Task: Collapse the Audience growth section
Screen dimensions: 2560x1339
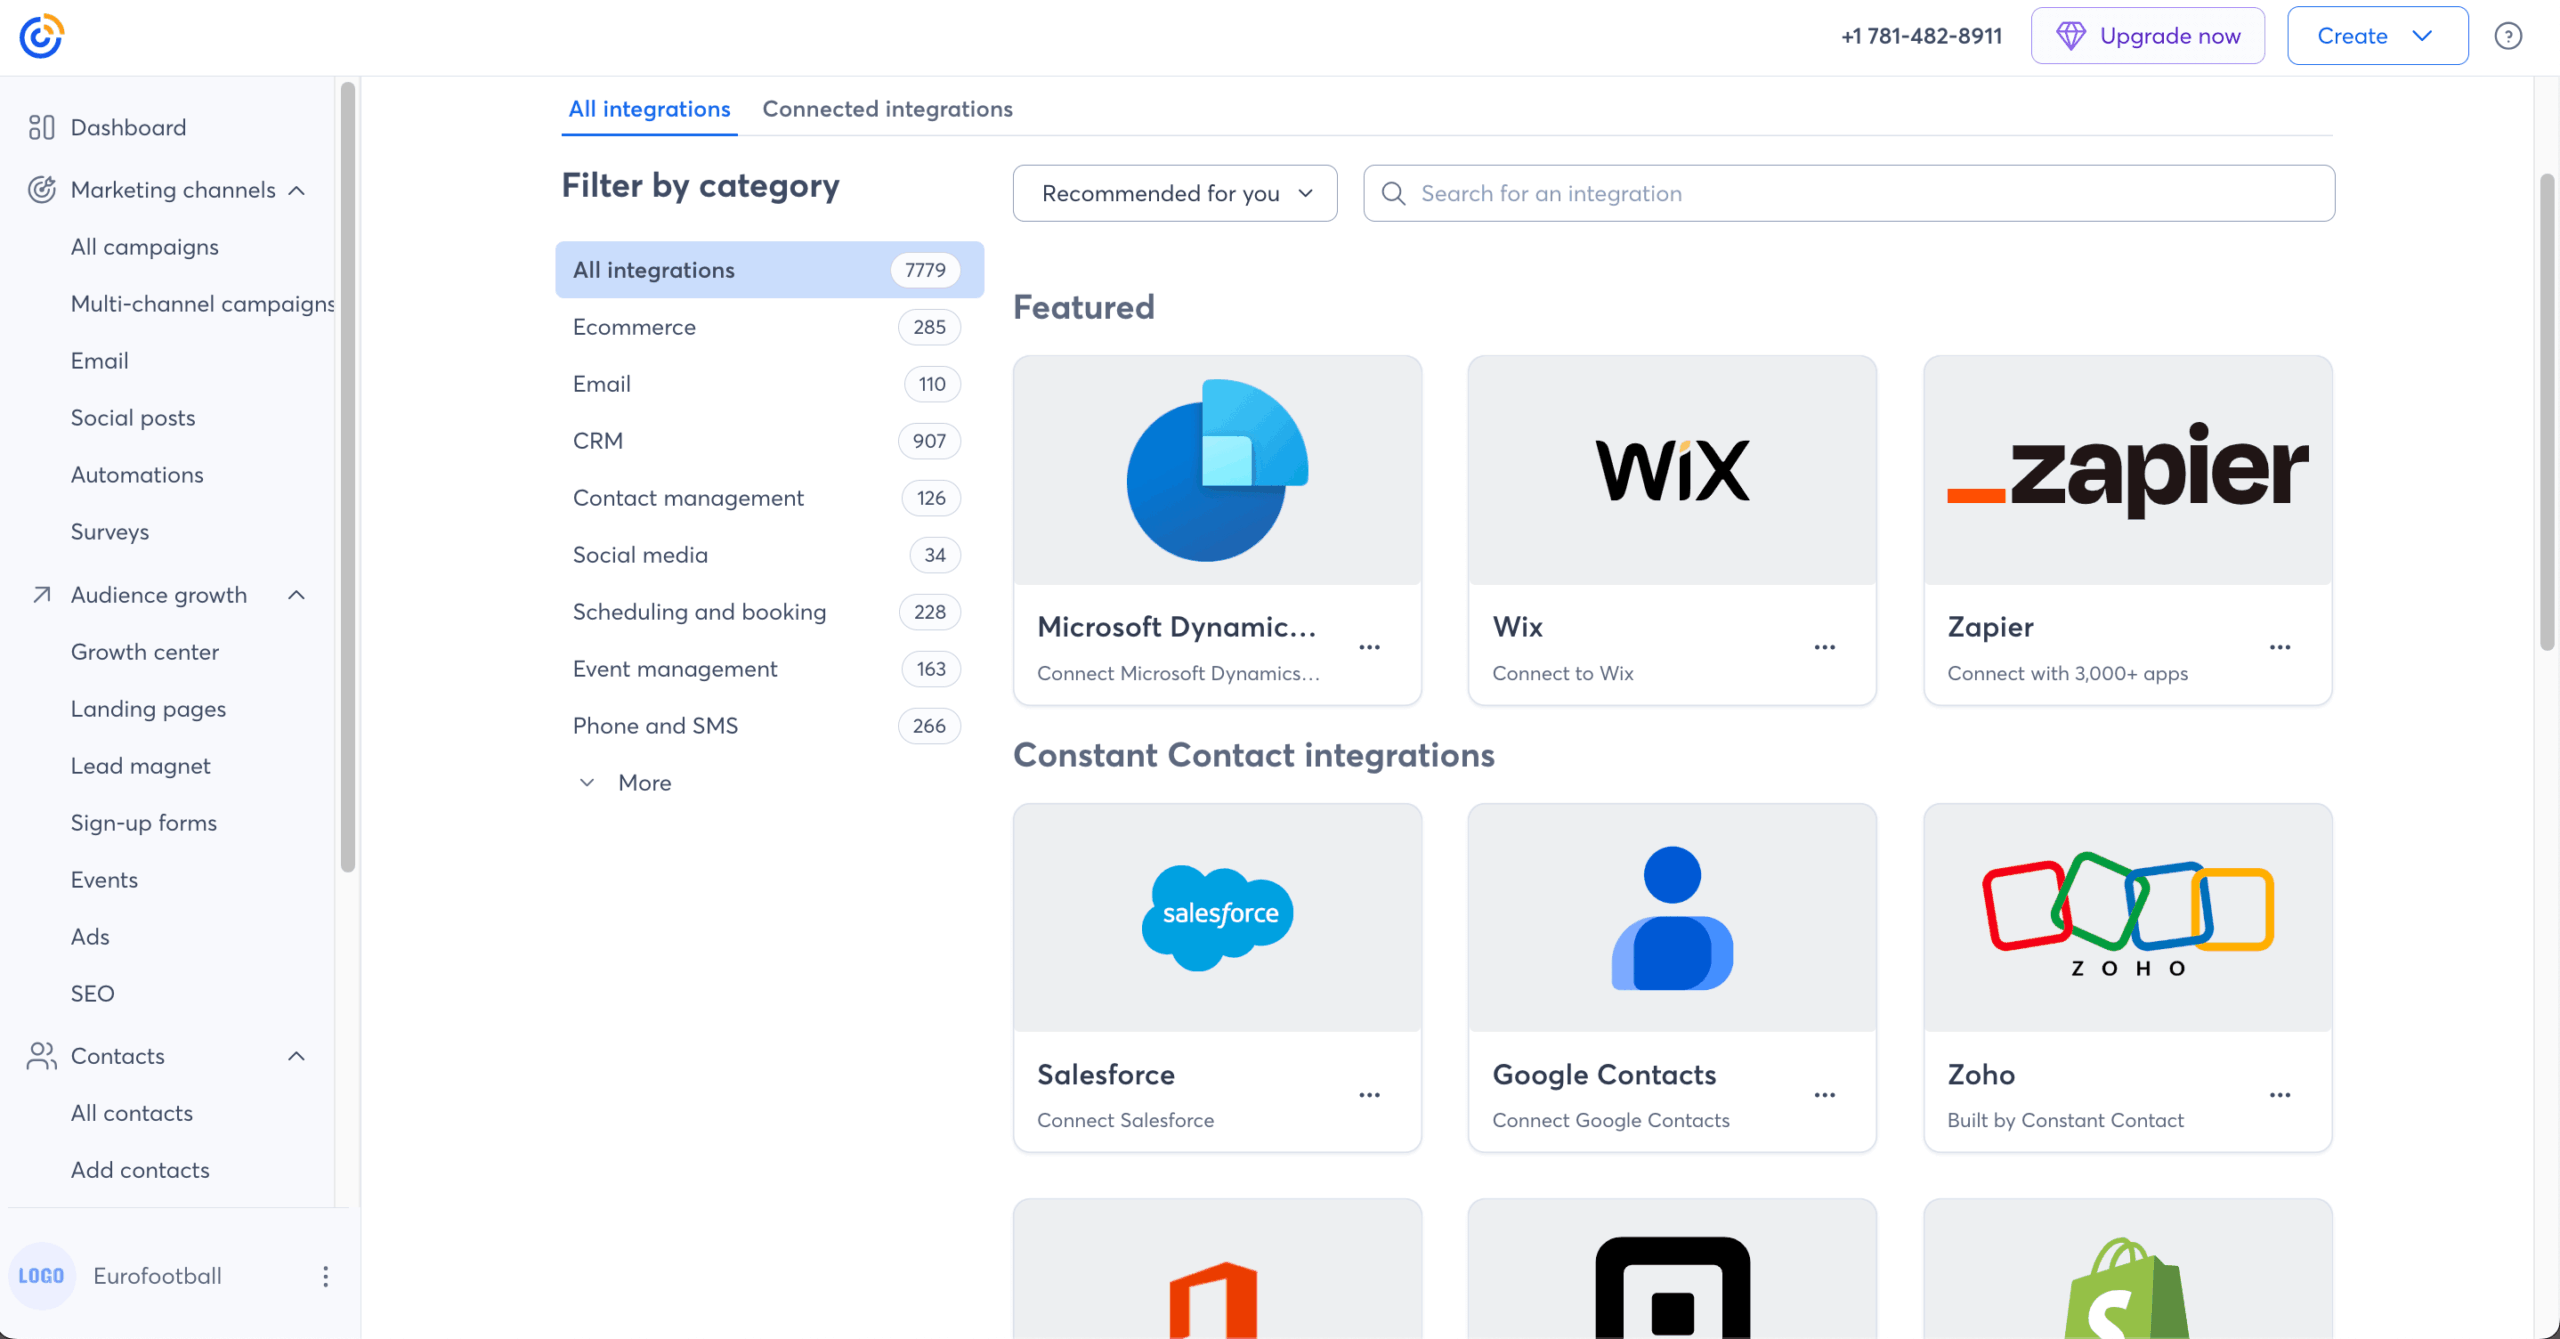Action: [296, 595]
